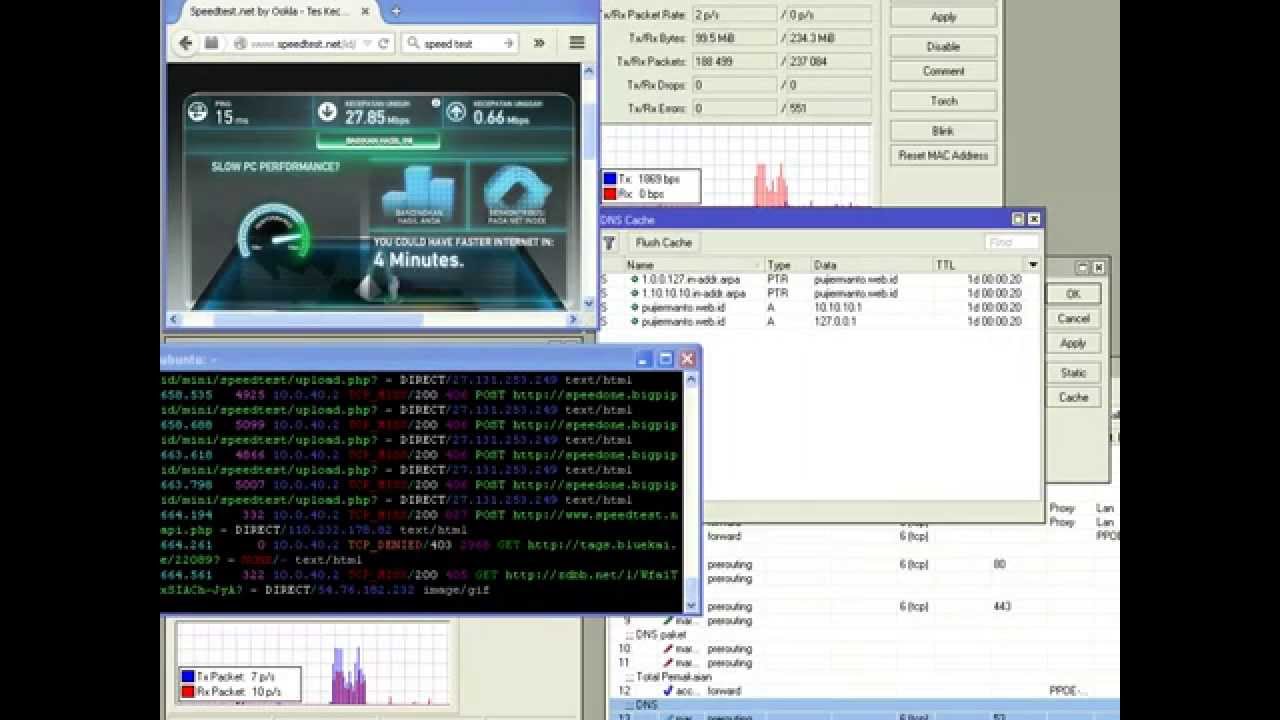Click the share result button under download speed
Viewport: 1280px width, 720px height.
coord(379,141)
